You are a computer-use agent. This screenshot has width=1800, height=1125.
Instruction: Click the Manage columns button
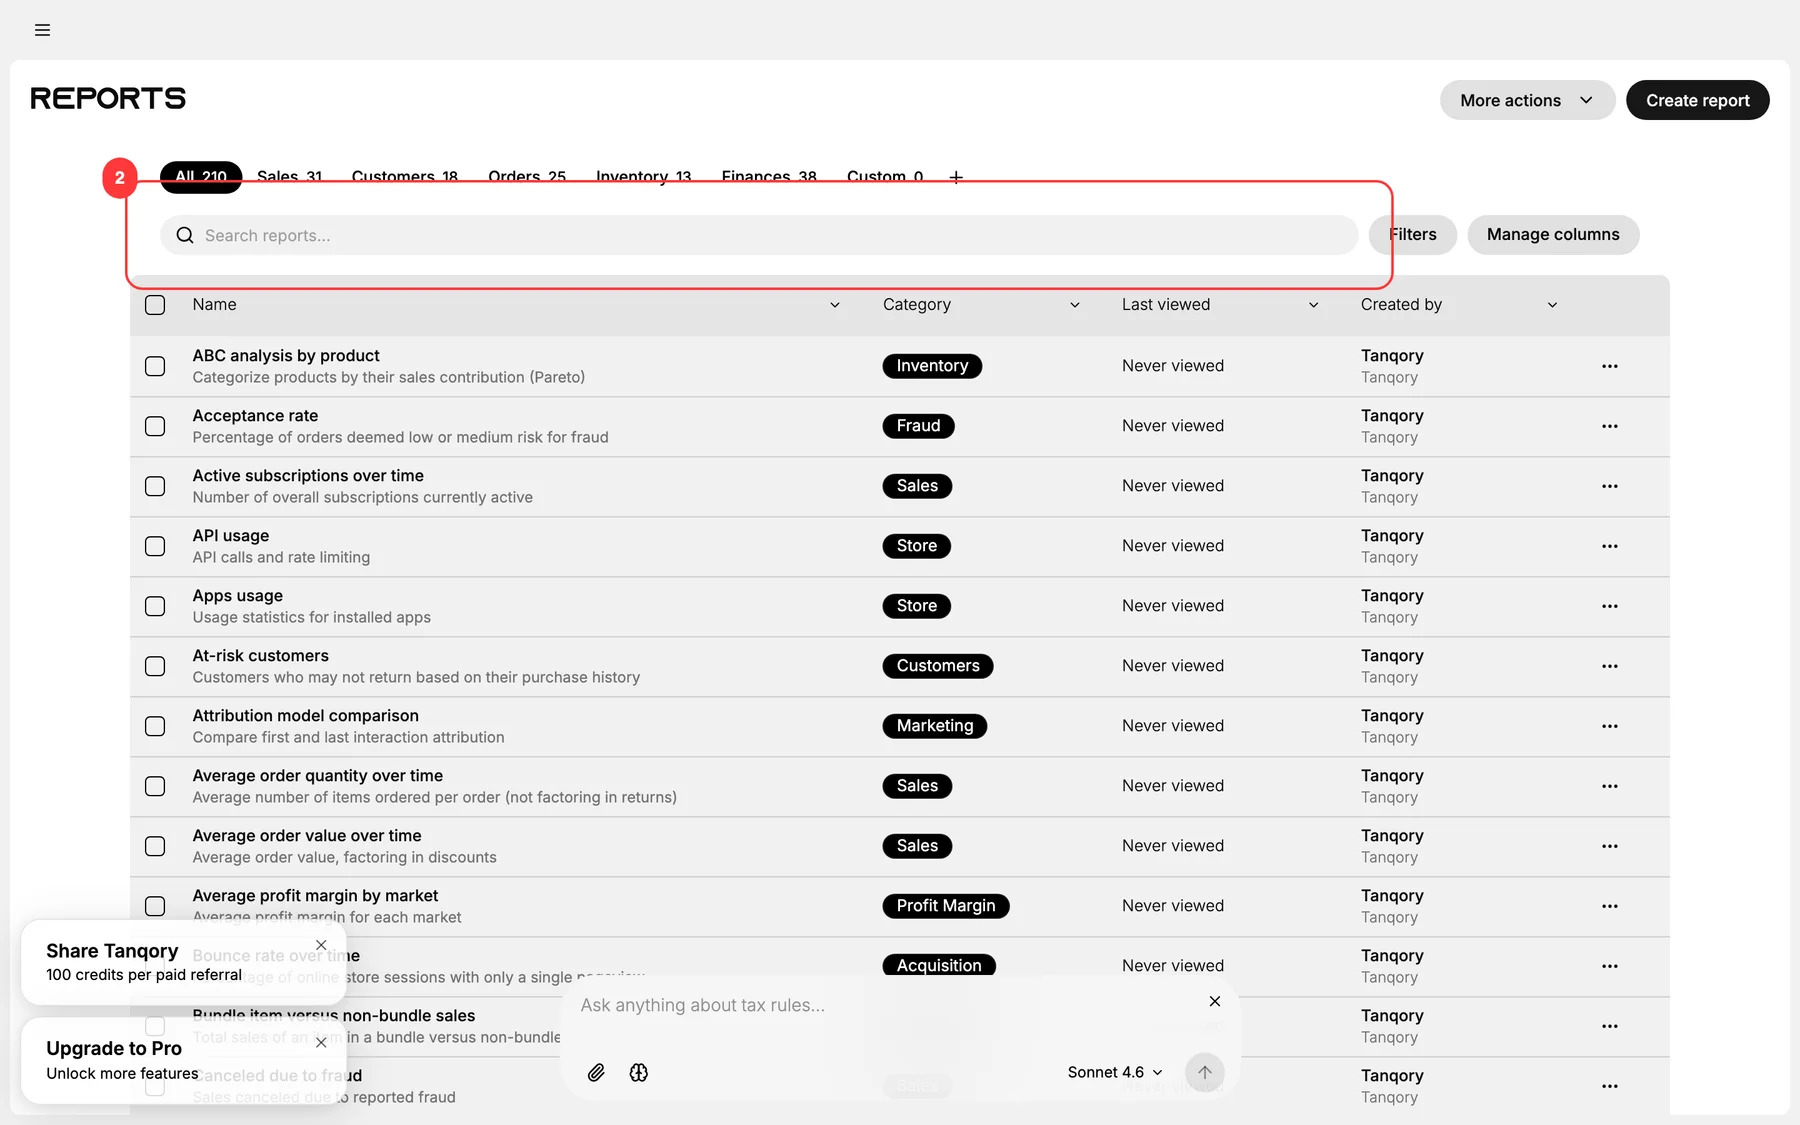[1553, 235]
